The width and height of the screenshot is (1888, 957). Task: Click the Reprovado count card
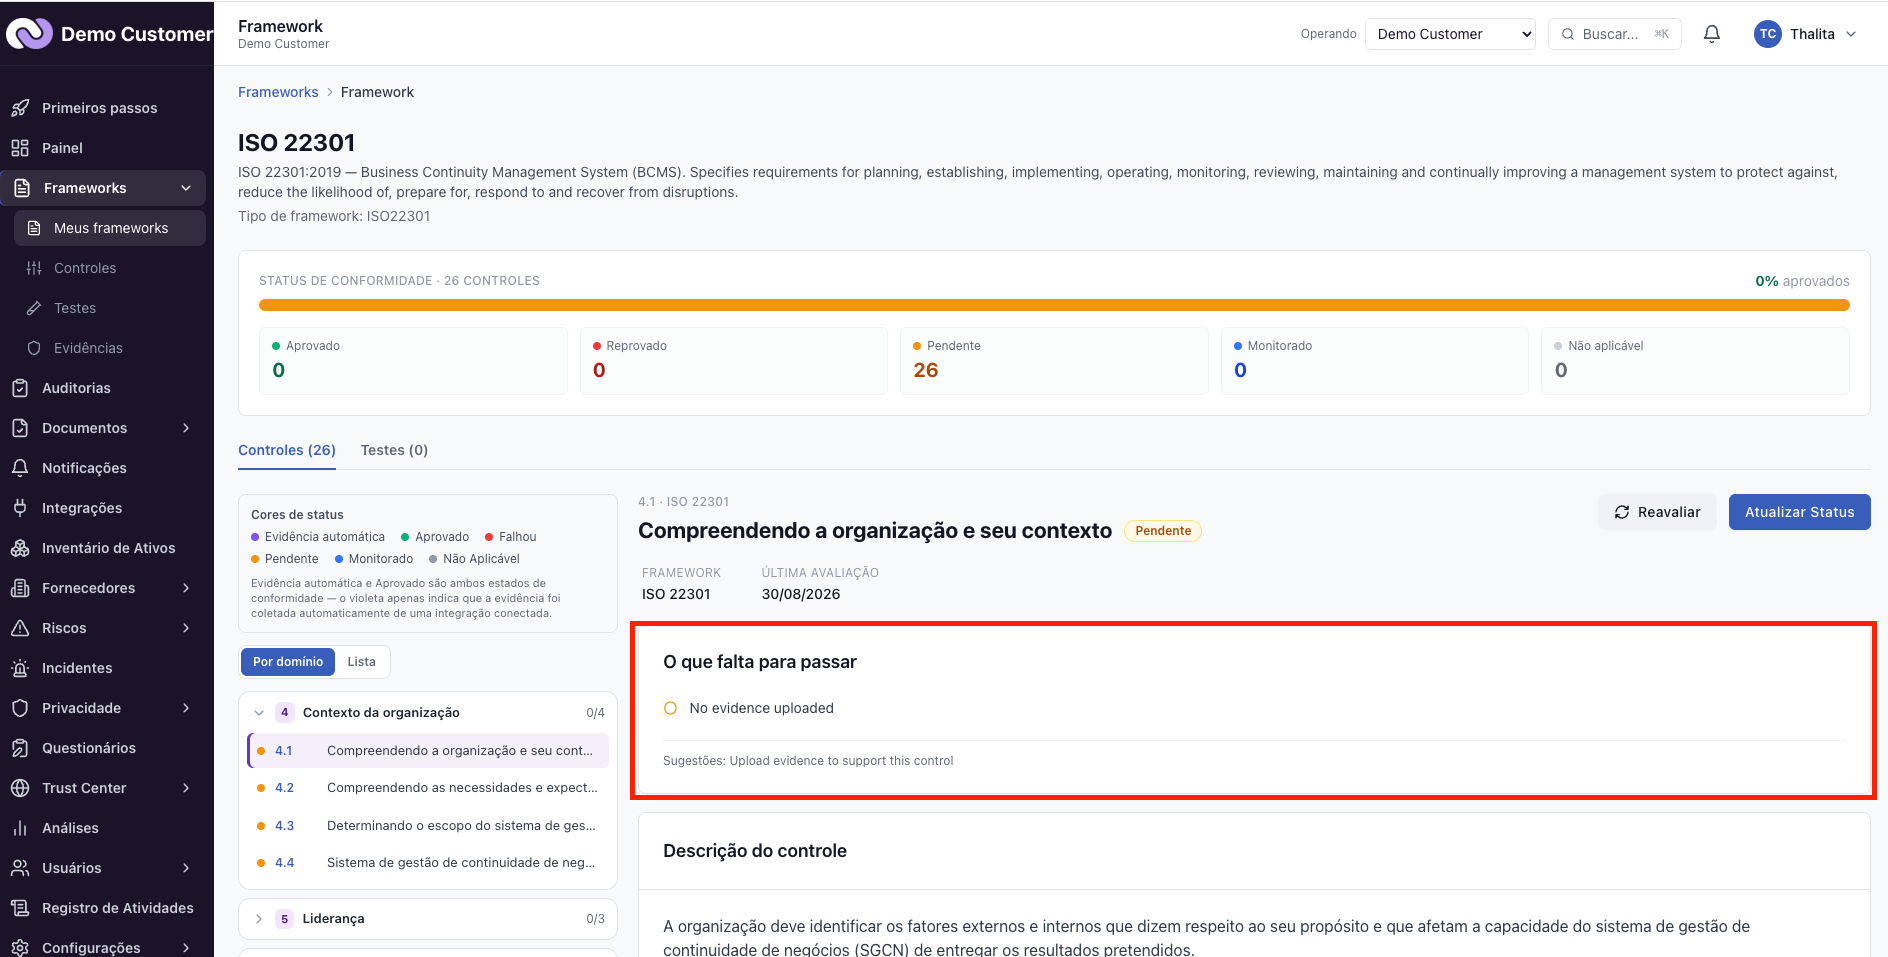click(733, 360)
